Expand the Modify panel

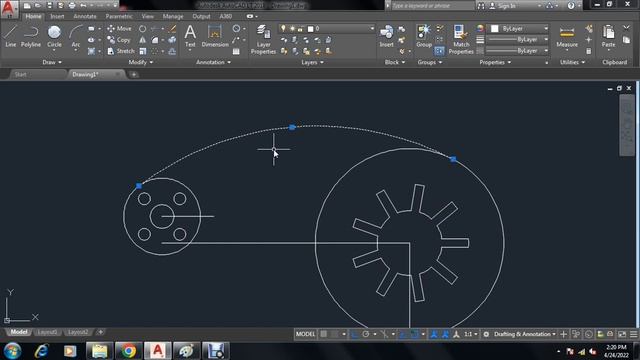click(x=141, y=62)
